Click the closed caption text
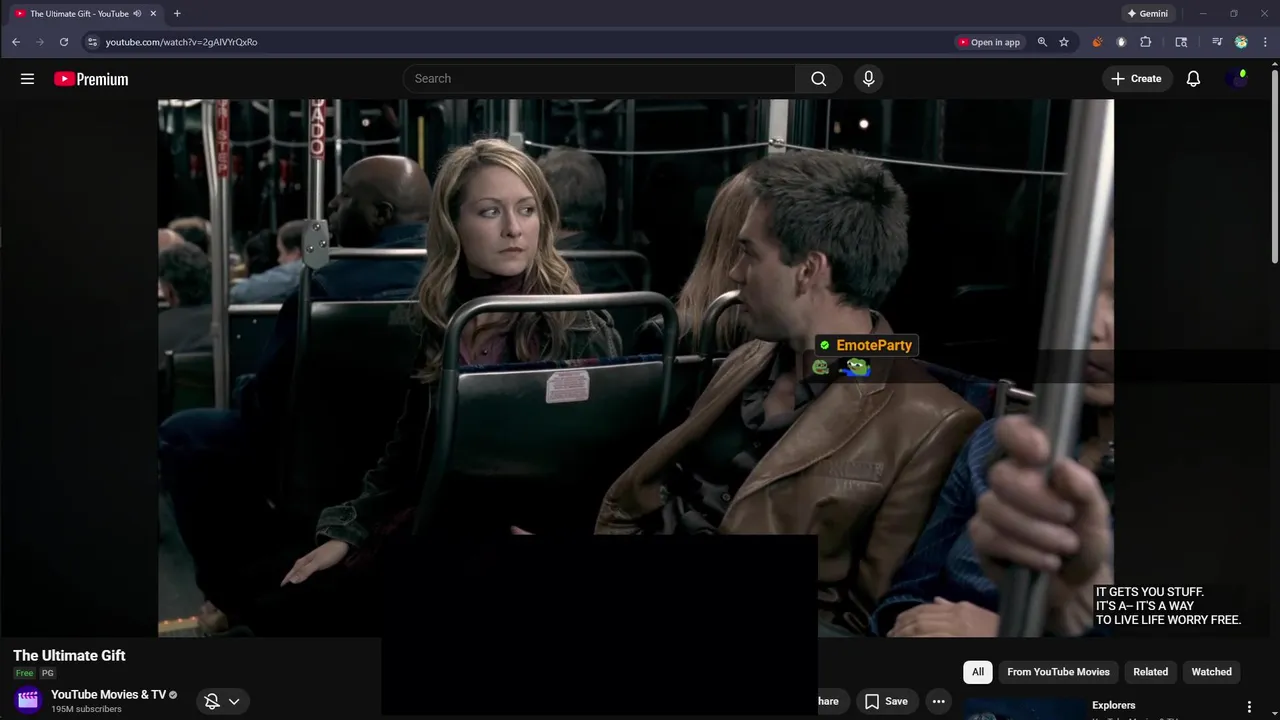The height and width of the screenshot is (720, 1280). pyautogui.click(x=1168, y=606)
